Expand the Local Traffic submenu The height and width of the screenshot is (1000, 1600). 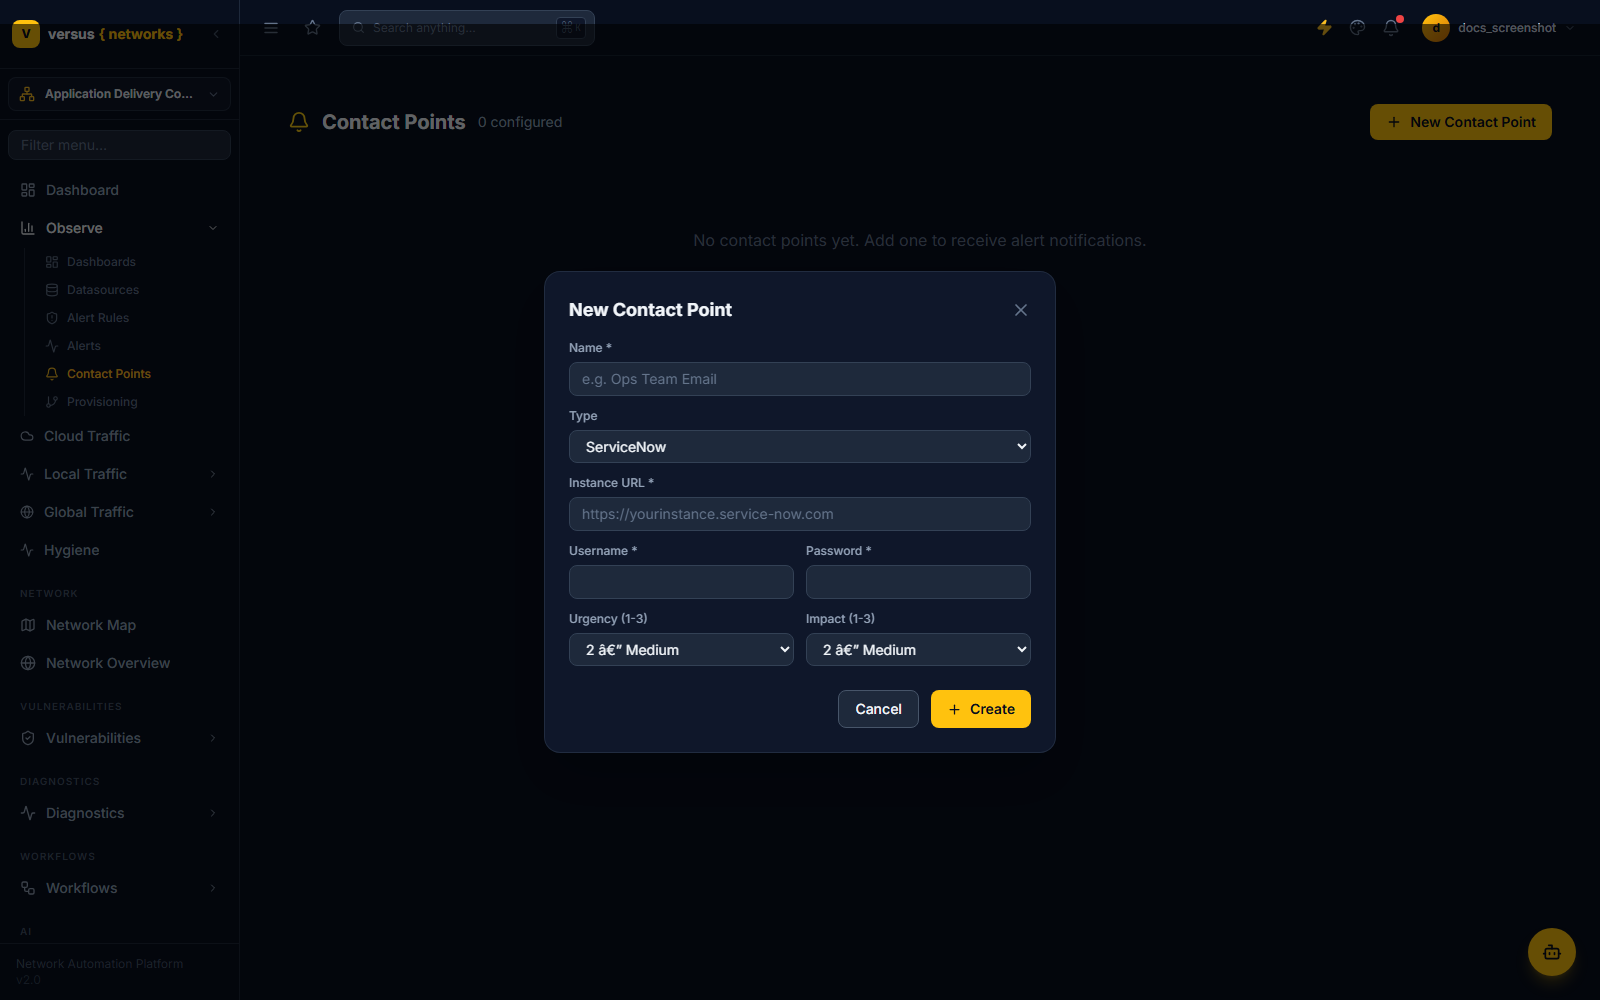pyautogui.click(x=119, y=474)
